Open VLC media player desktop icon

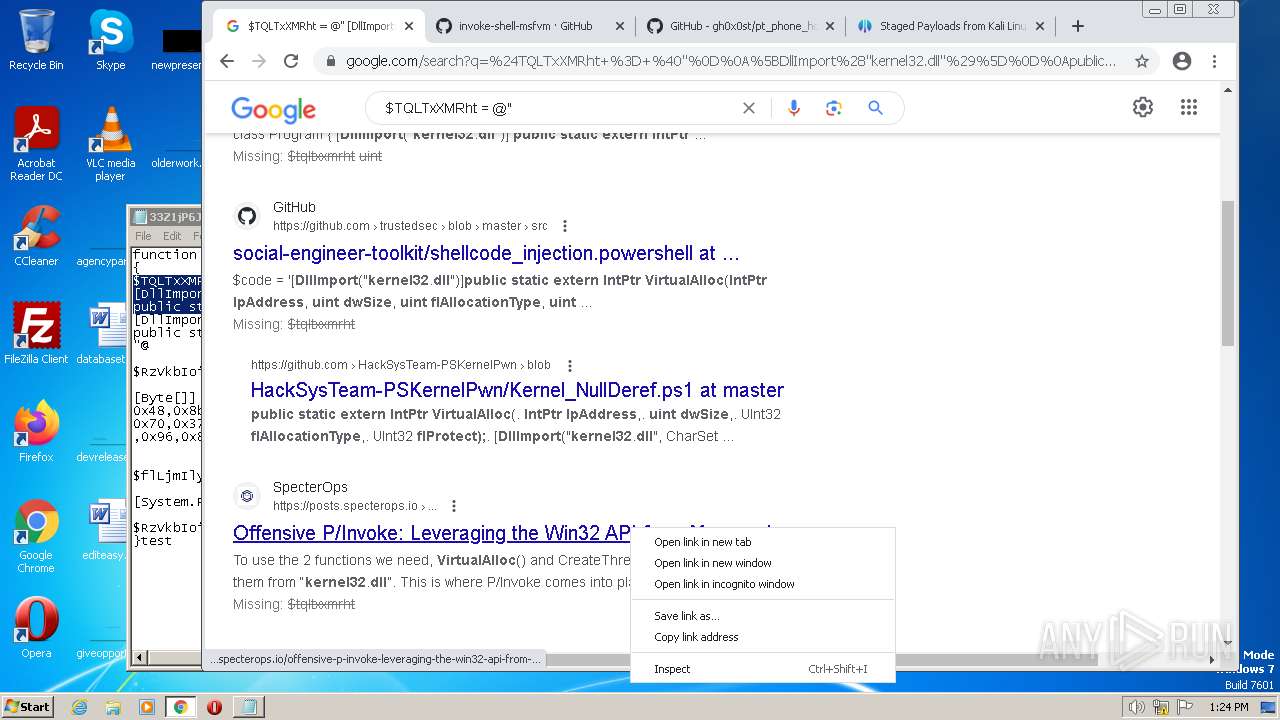110,144
